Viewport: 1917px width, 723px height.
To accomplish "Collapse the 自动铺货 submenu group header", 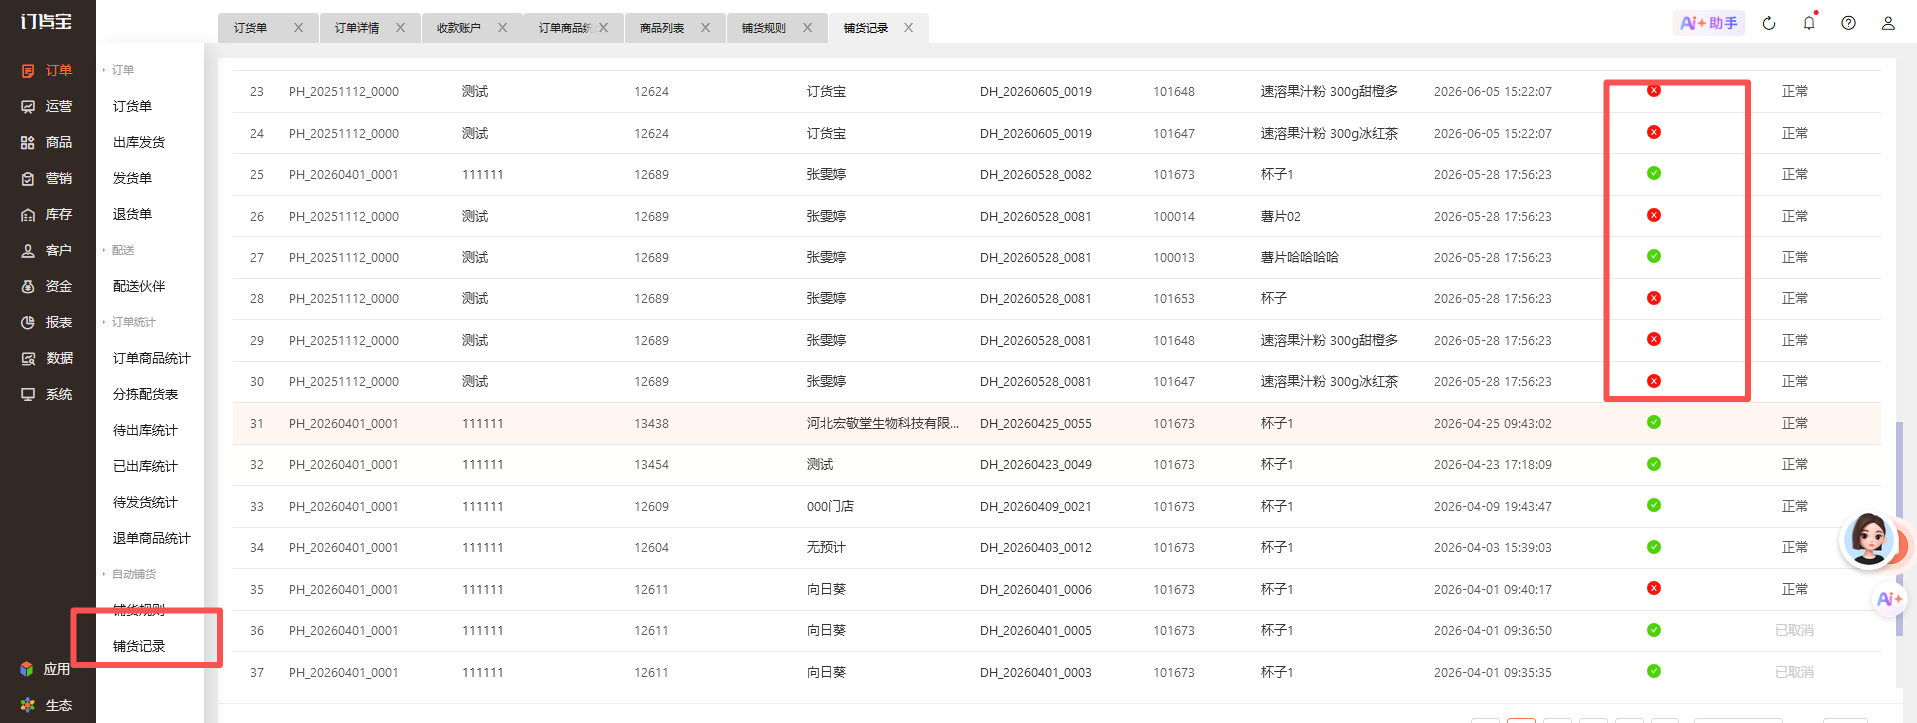I will (130, 574).
